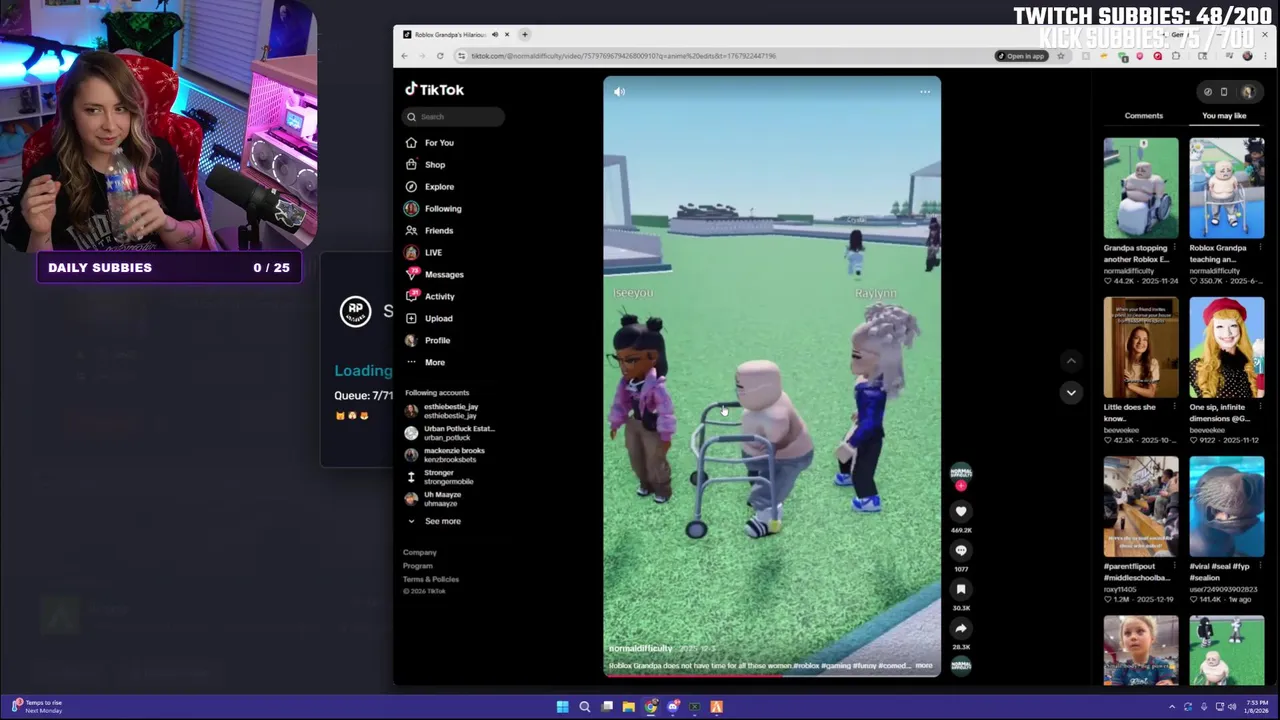Open esthiebestie_jay following account
Image resolution: width=1280 pixels, height=720 pixels.
(441, 411)
